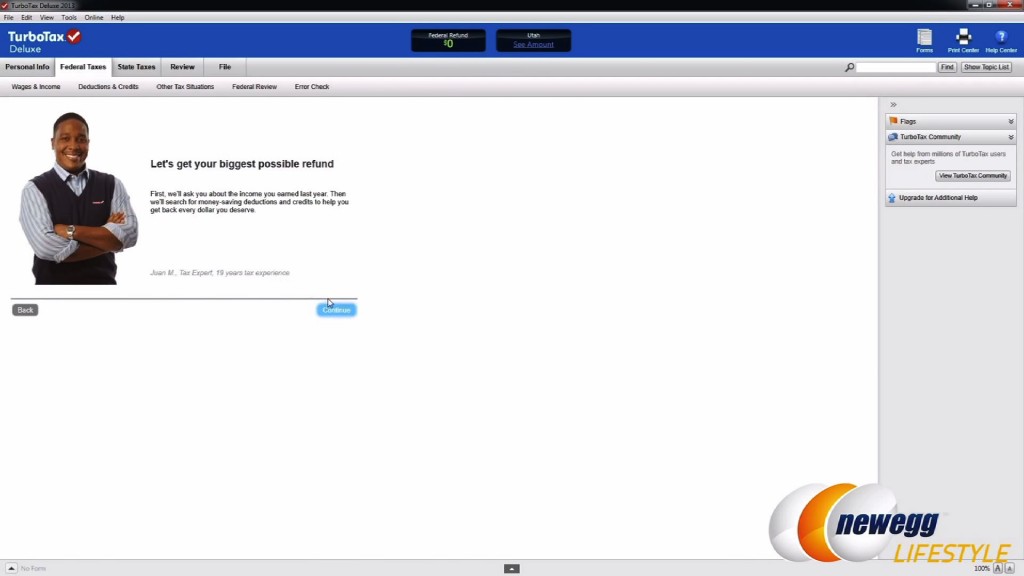This screenshot has width=1024, height=576.
Task: Go to the State Taxes tab
Action: [x=136, y=67]
